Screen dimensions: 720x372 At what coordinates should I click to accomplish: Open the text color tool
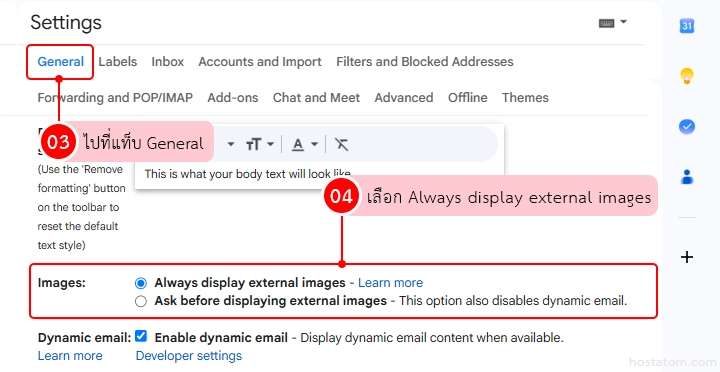(298, 144)
